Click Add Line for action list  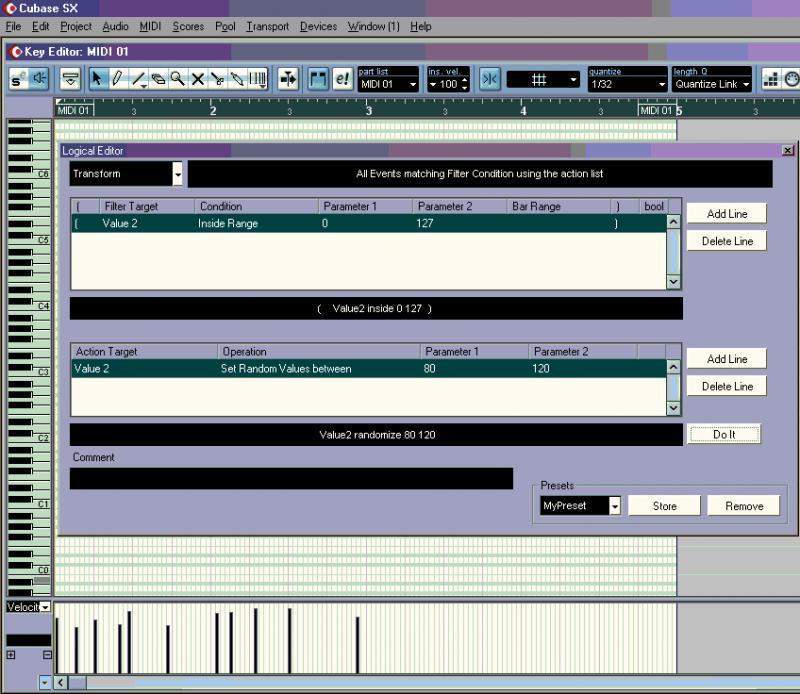pyautogui.click(x=727, y=359)
